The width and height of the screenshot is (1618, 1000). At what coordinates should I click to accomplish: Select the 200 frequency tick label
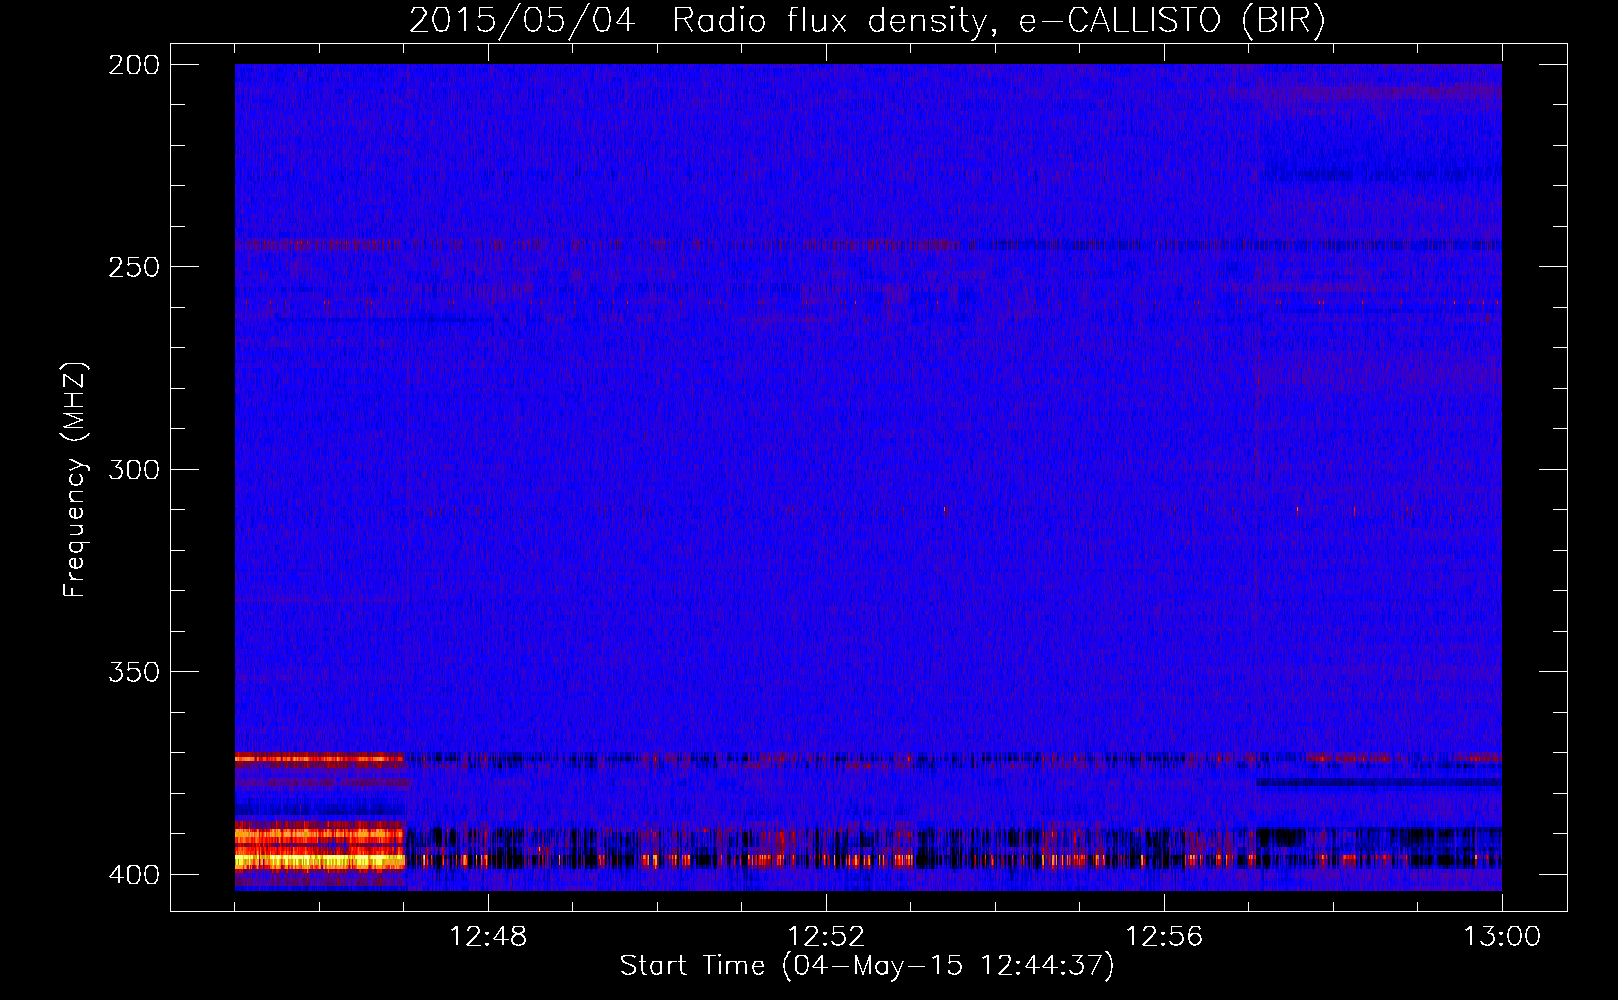[134, 65]
